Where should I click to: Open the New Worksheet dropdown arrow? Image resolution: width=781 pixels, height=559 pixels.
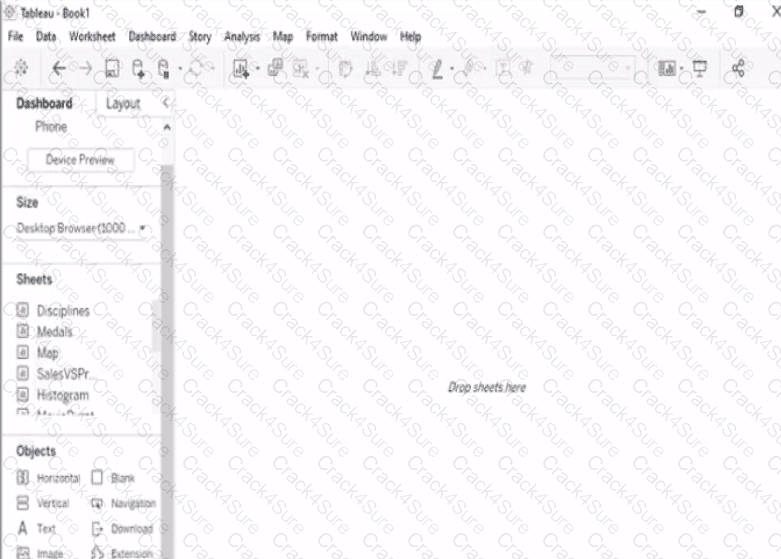coord(258,68)
